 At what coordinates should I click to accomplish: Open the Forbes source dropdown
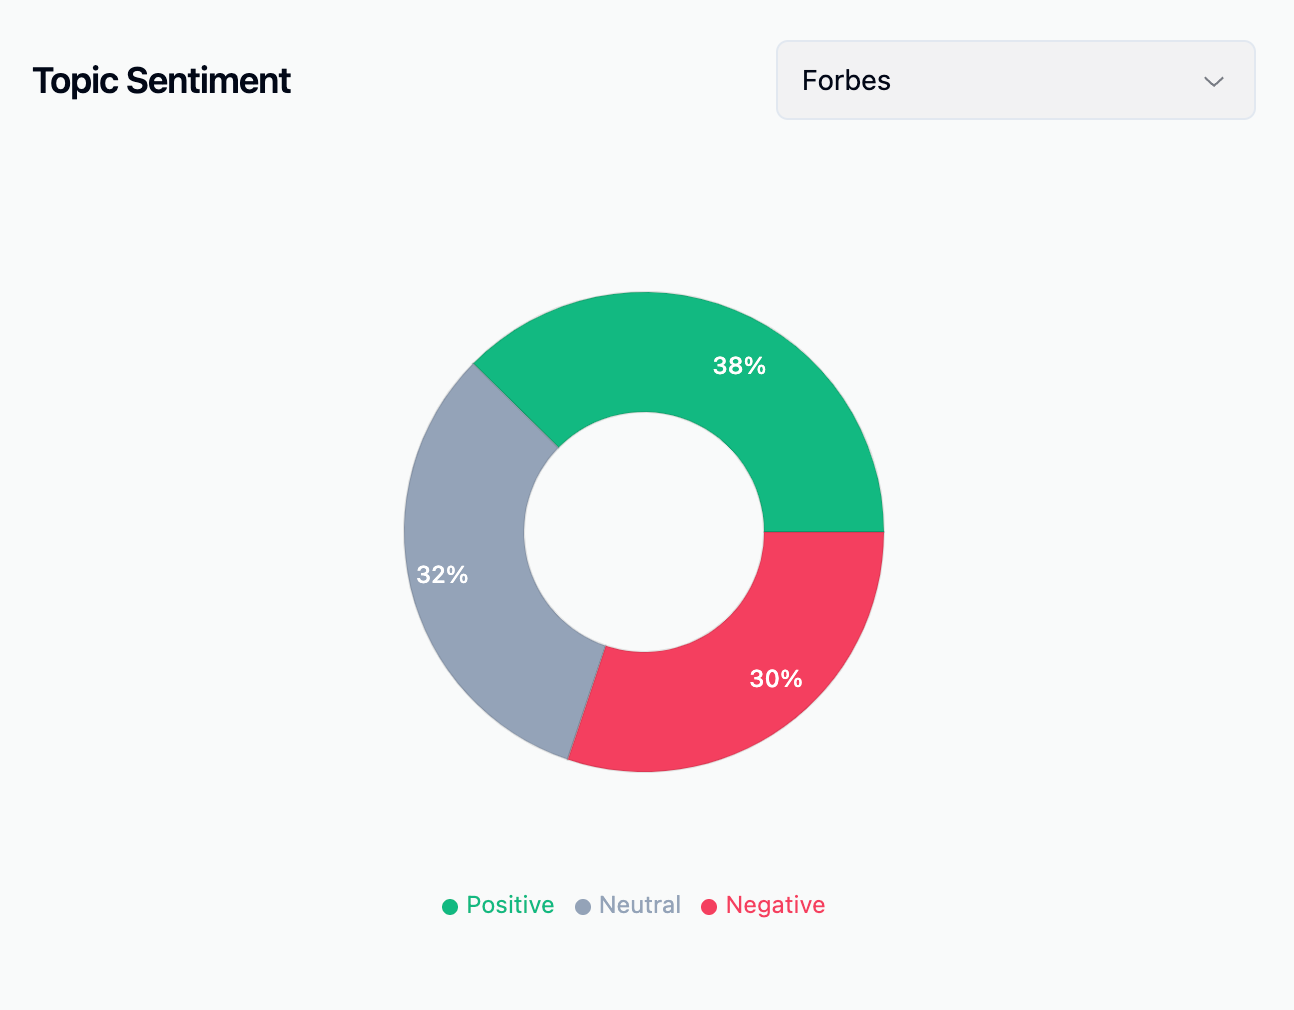click(1015, 80)
